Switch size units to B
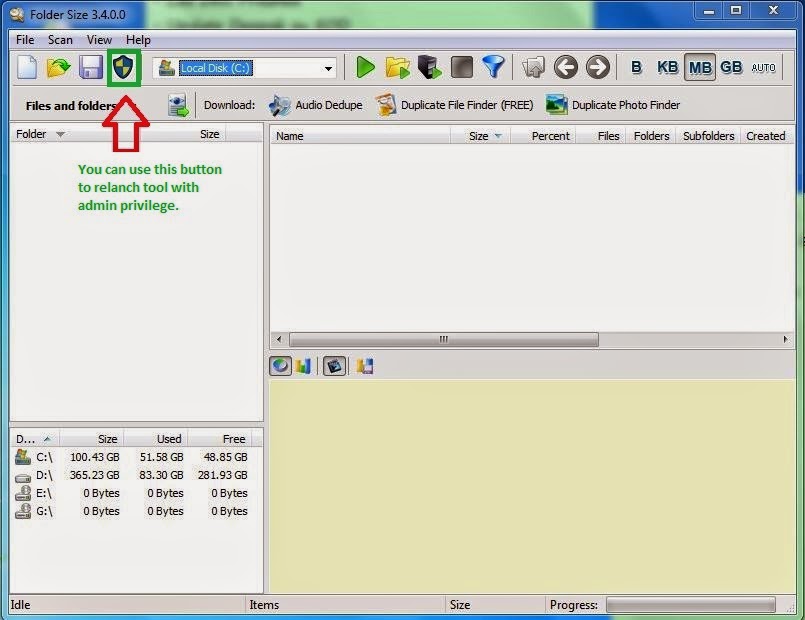 click(x=636, y=67)
